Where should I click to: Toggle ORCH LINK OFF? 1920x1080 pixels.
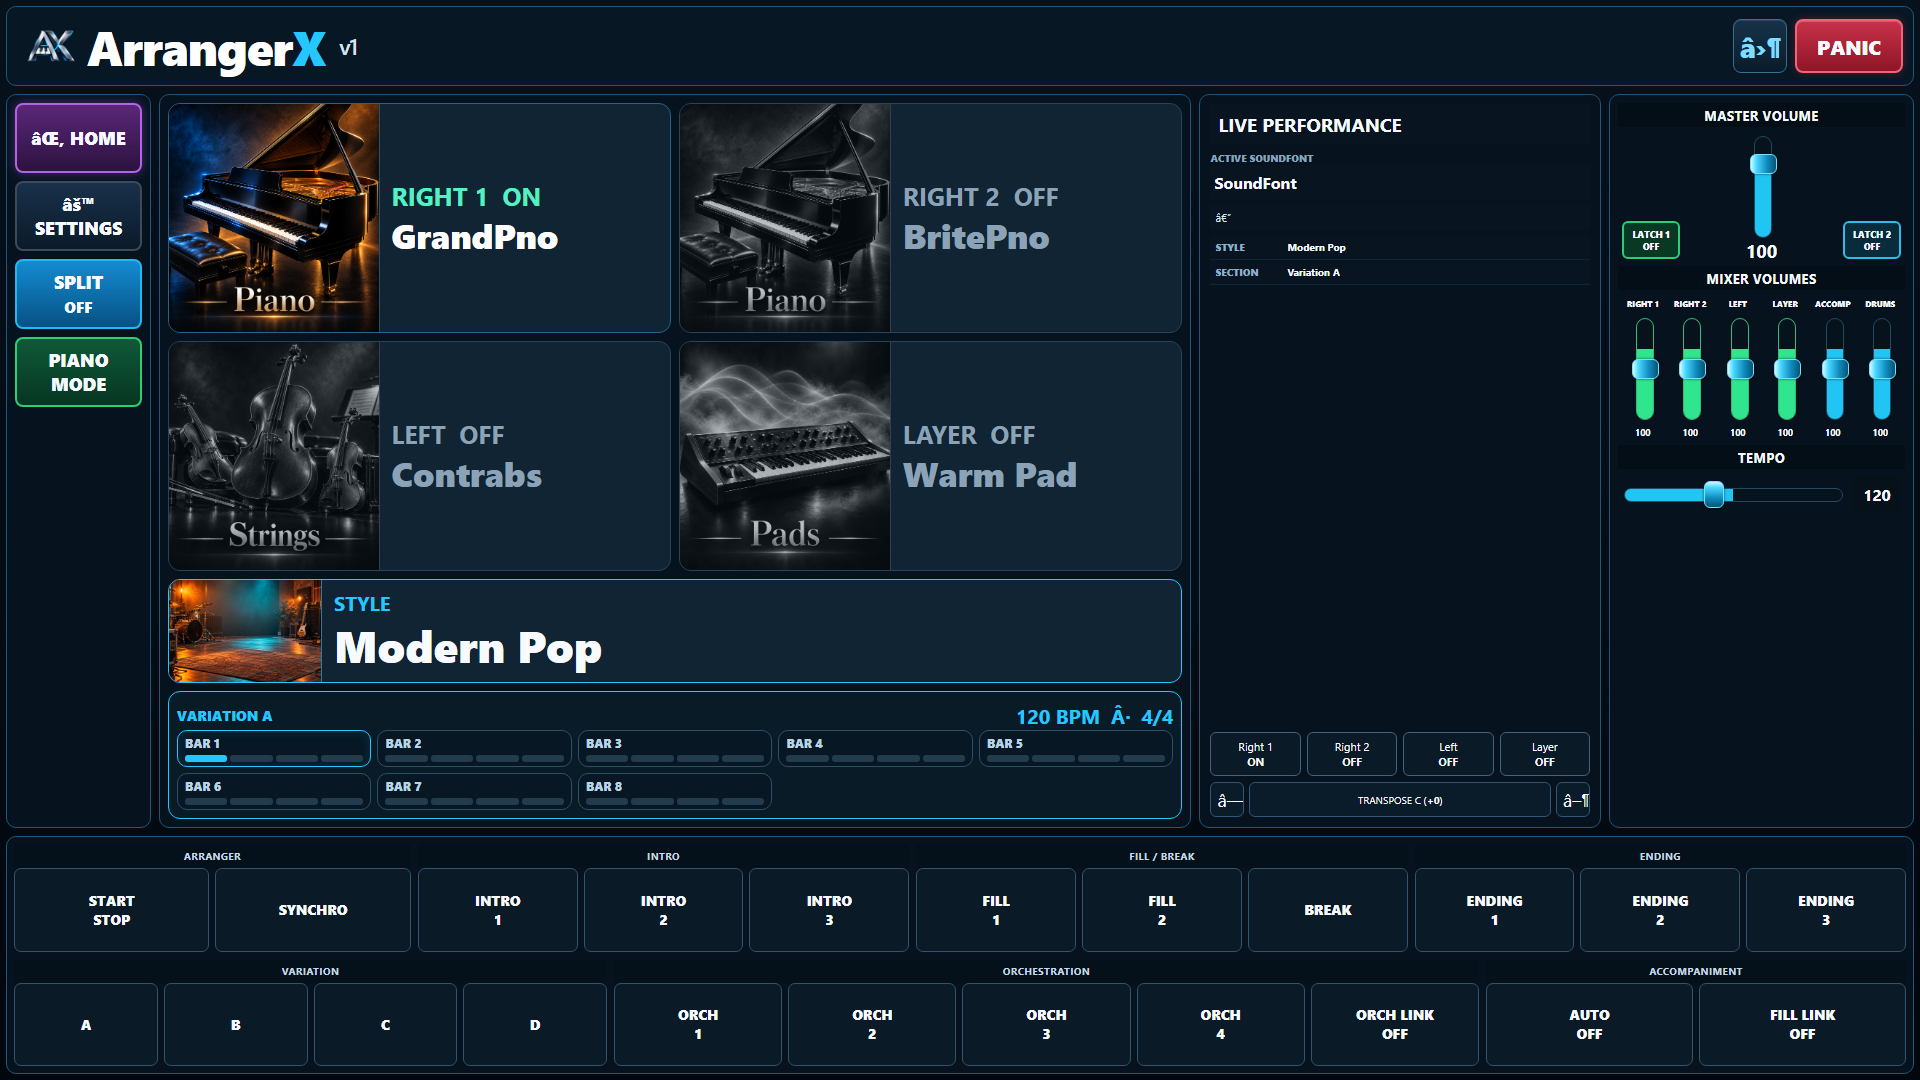point(1394,1025)
